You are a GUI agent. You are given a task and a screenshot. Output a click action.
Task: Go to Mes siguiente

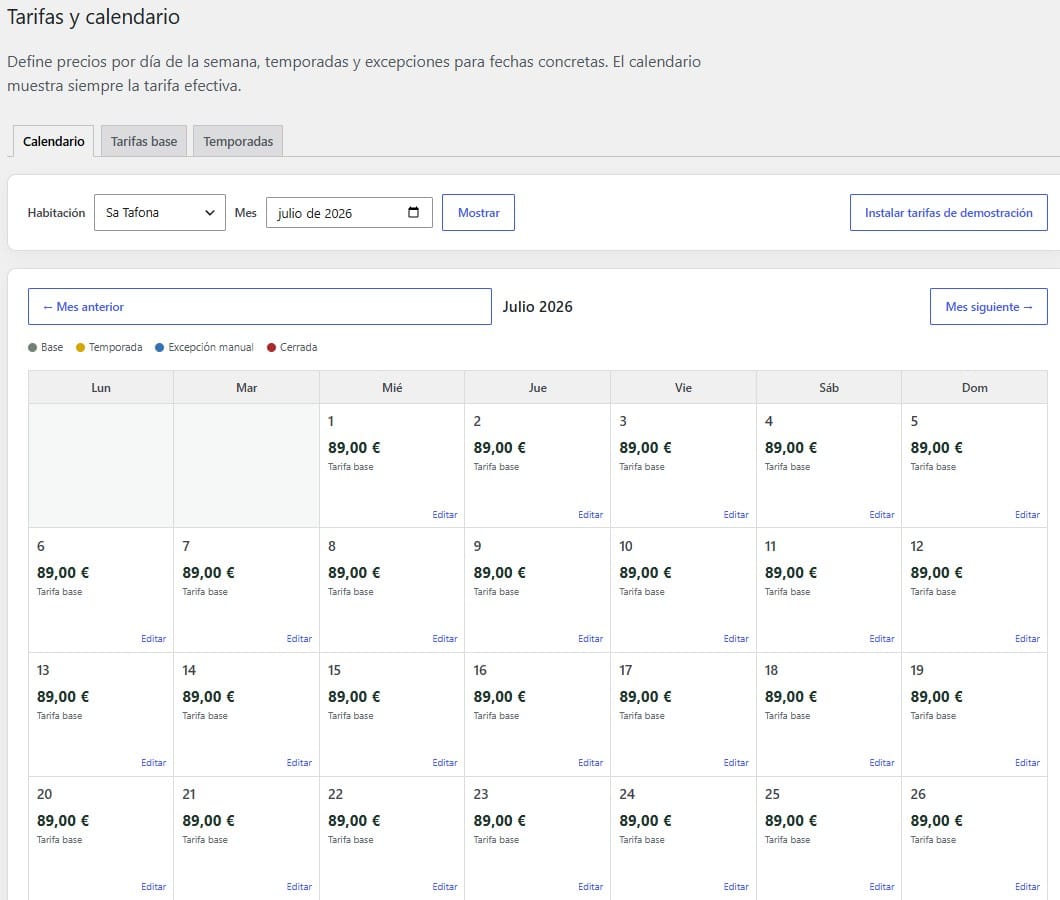tap(988, 306)
